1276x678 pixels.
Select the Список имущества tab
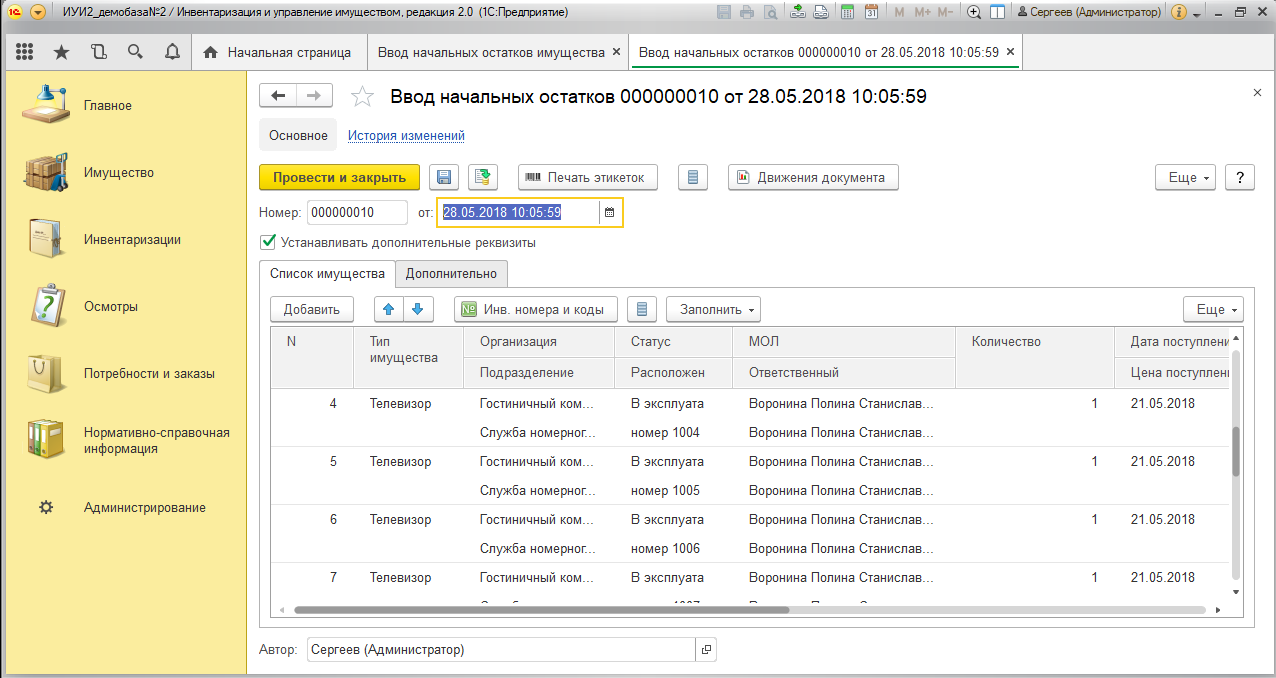click(327, 273)
